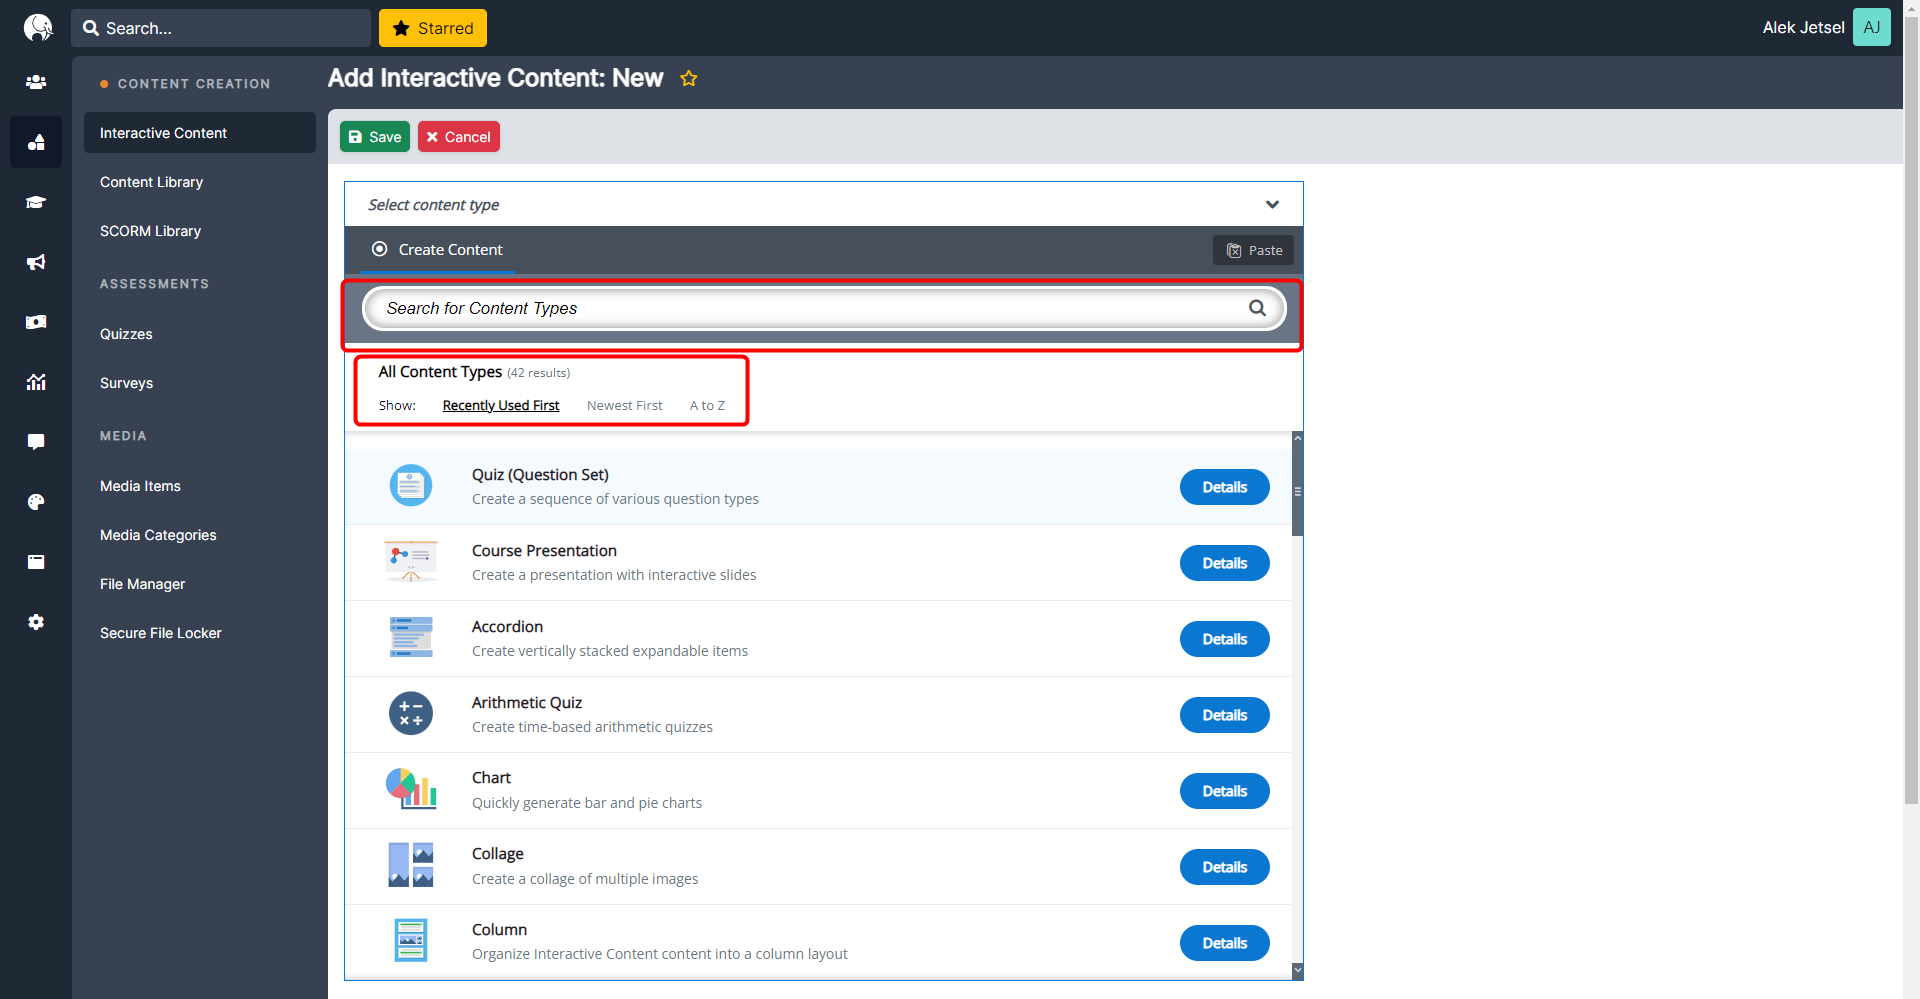The image size is (1920, 999).
Task: Click the top bar Search field
Action: 221,28
